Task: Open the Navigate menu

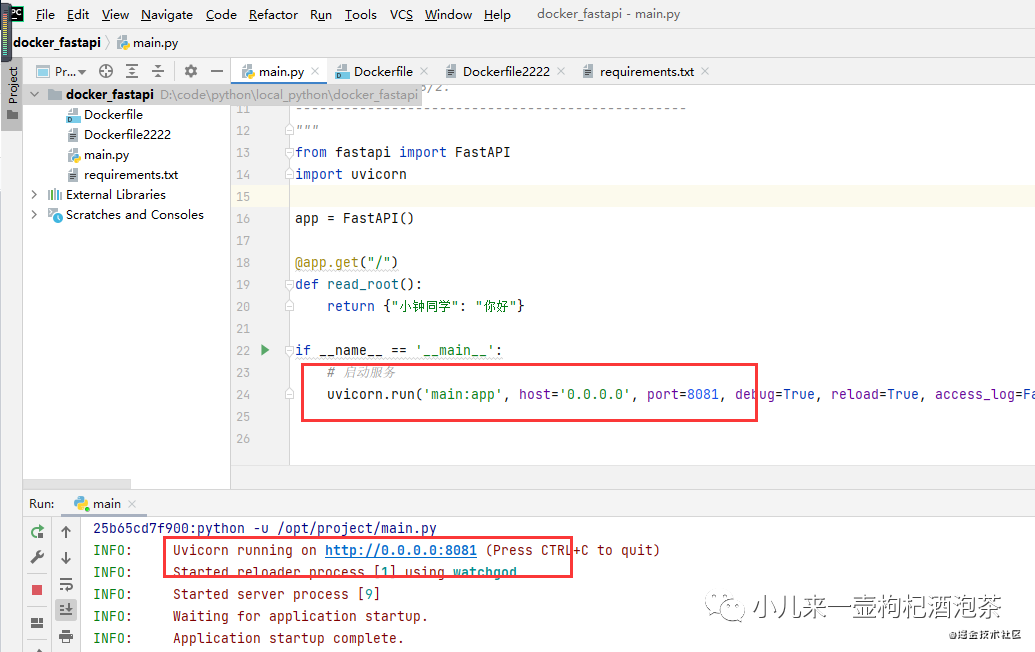Action: tap(167, 15)
